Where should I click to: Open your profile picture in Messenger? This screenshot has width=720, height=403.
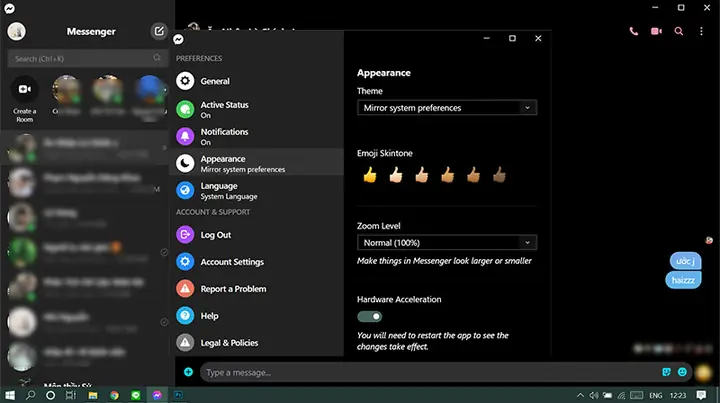click(17, 31)
